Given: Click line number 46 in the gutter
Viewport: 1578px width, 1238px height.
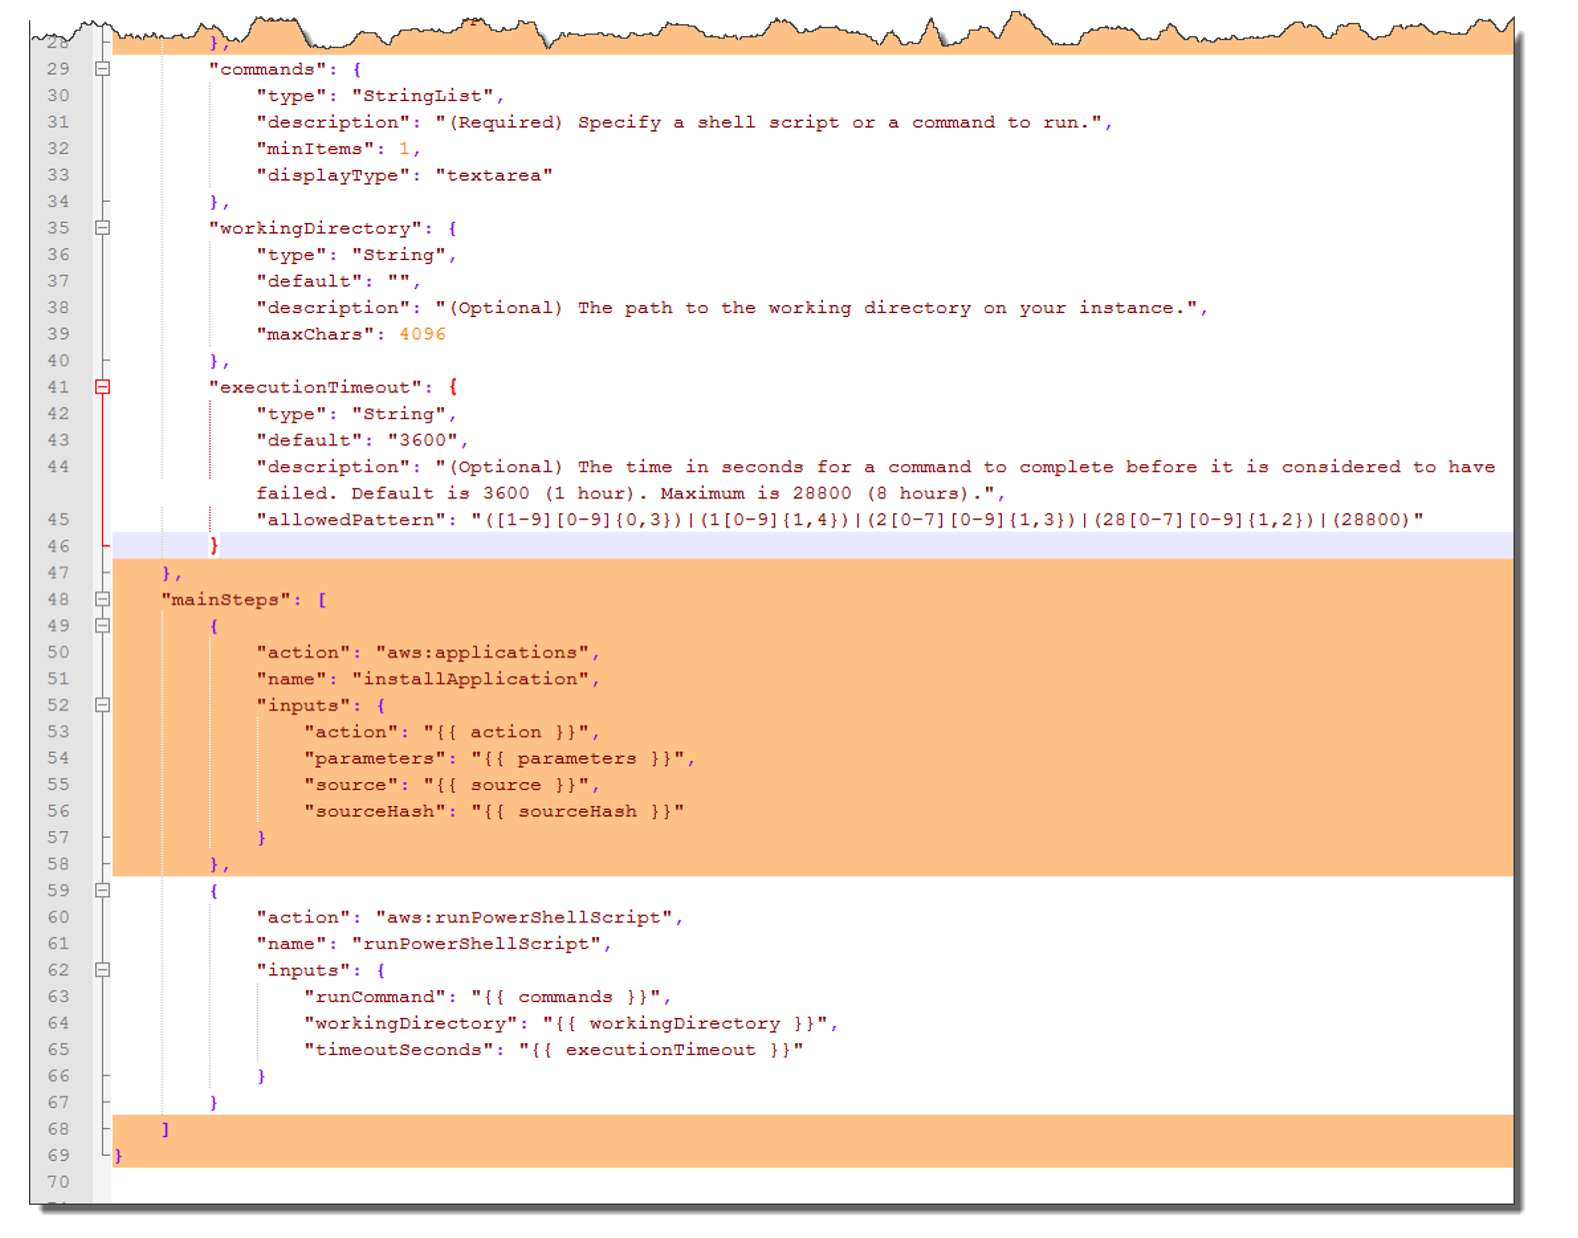Looking at the screenshot, I should click(59, 546).
